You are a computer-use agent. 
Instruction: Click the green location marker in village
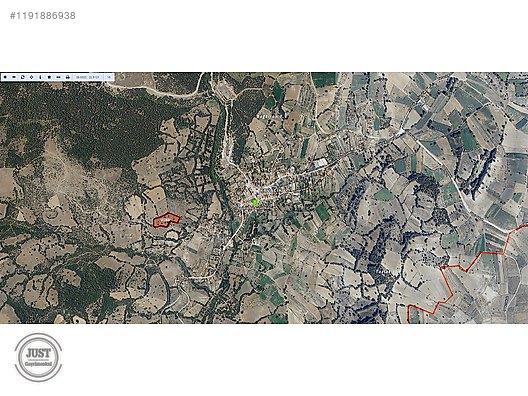tap(255, 202)
